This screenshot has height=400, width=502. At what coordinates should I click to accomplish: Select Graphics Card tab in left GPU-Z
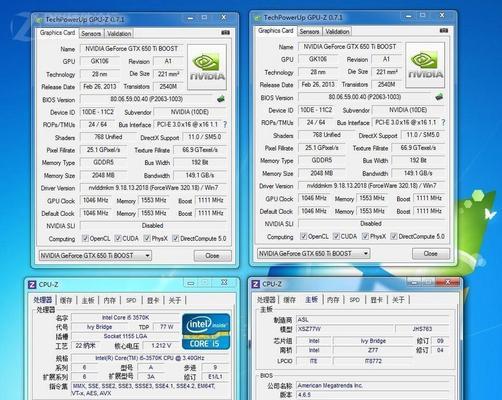(x=57, y=33)
